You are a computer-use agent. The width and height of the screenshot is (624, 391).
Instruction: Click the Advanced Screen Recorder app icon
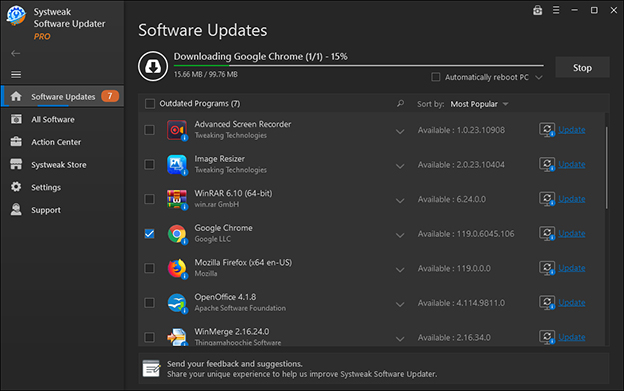point(177,130)
